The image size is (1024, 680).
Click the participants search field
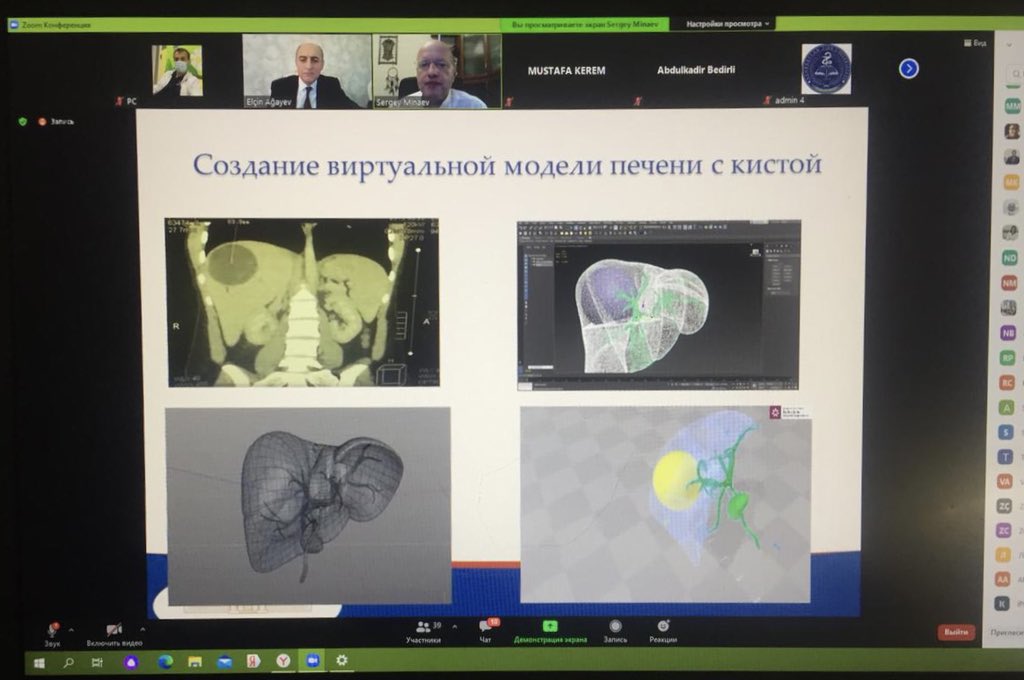(x=1014, y=74)
